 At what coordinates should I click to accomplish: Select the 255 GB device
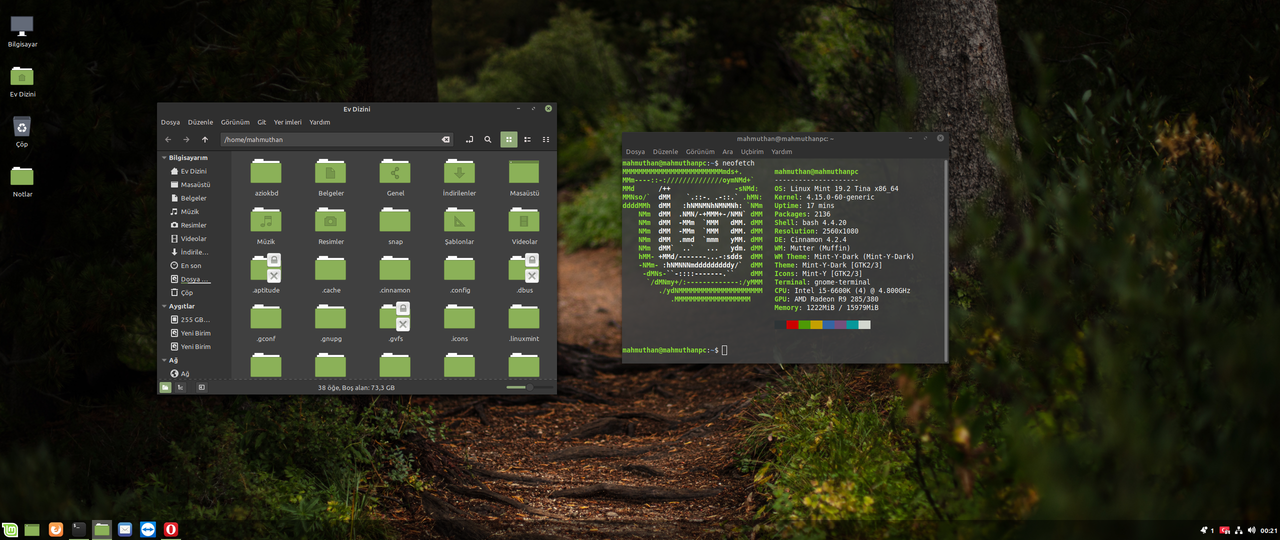pyautogui.click(x=195, y=320)
